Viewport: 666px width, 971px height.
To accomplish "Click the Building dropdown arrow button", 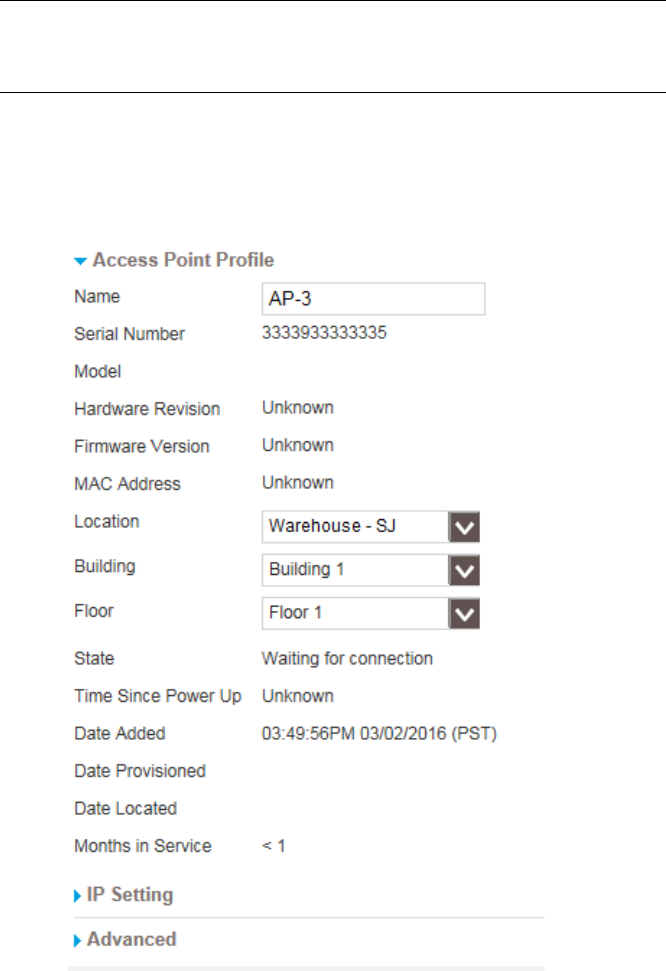I will click(x=464, y=570).
